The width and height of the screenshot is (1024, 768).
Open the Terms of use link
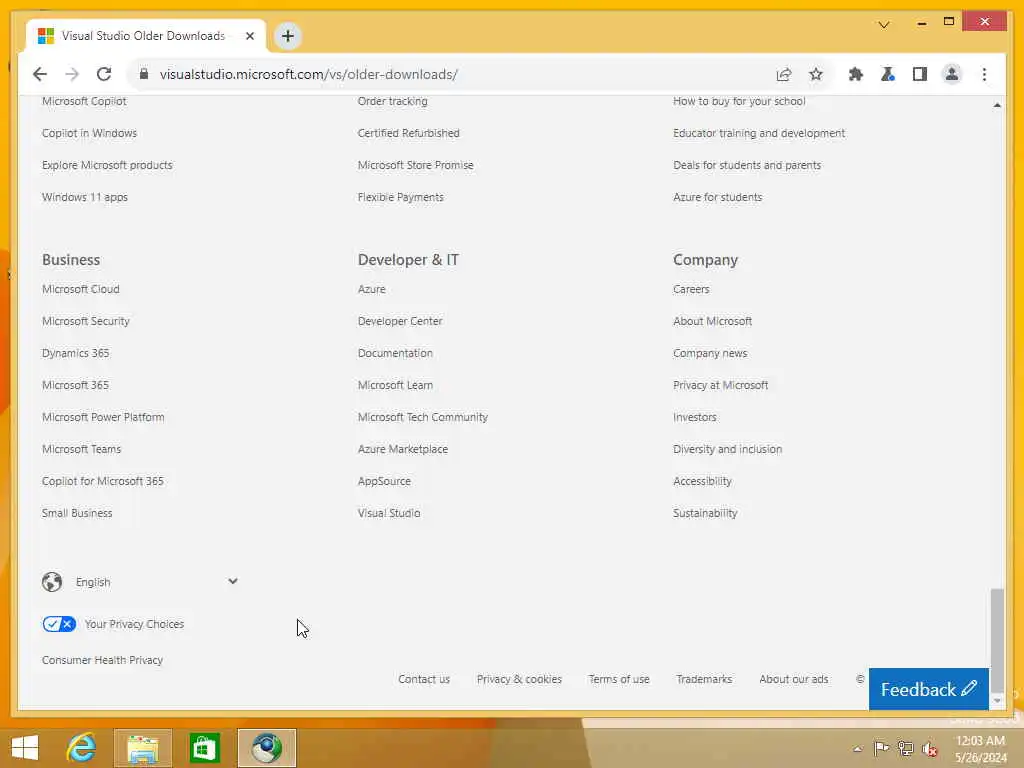[618, 679]
